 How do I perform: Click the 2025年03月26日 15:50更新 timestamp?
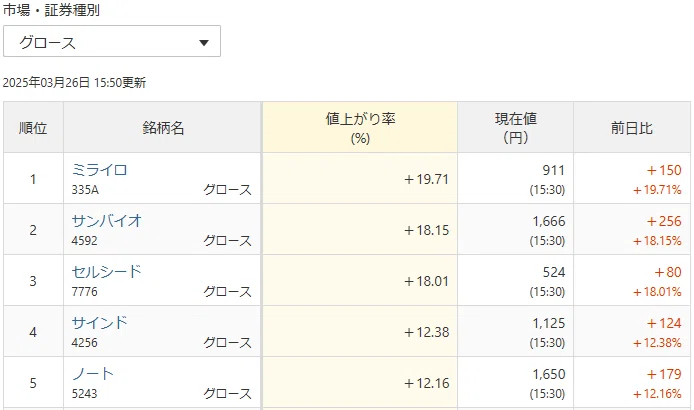(74, 83)
